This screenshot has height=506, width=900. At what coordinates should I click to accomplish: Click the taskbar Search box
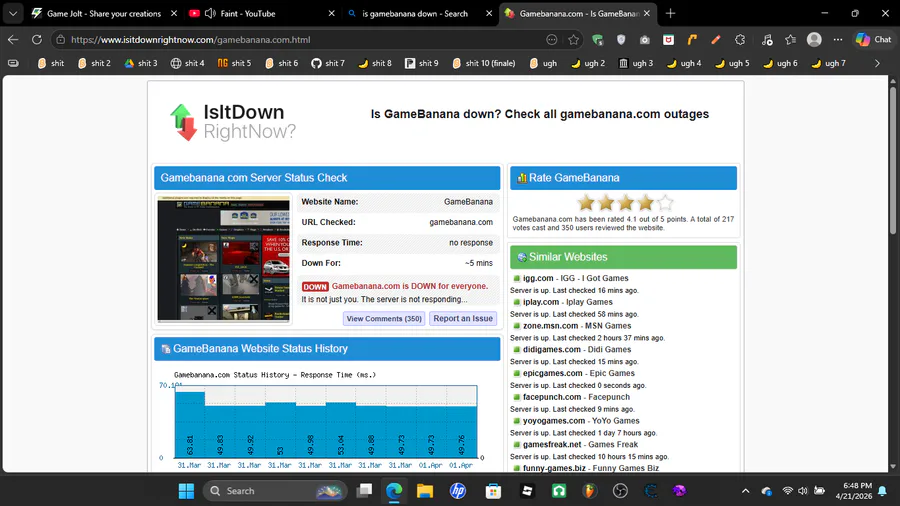(275, 491)
